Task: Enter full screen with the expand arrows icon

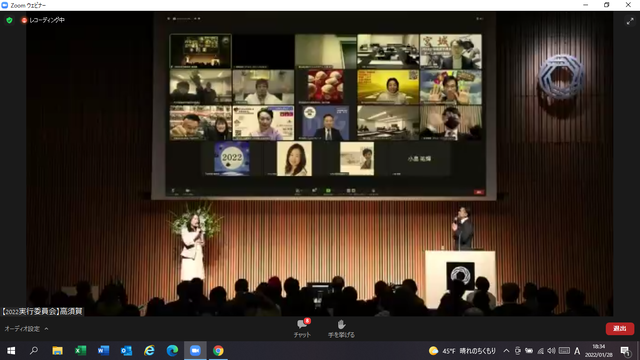Action: [x=630, y=21]
